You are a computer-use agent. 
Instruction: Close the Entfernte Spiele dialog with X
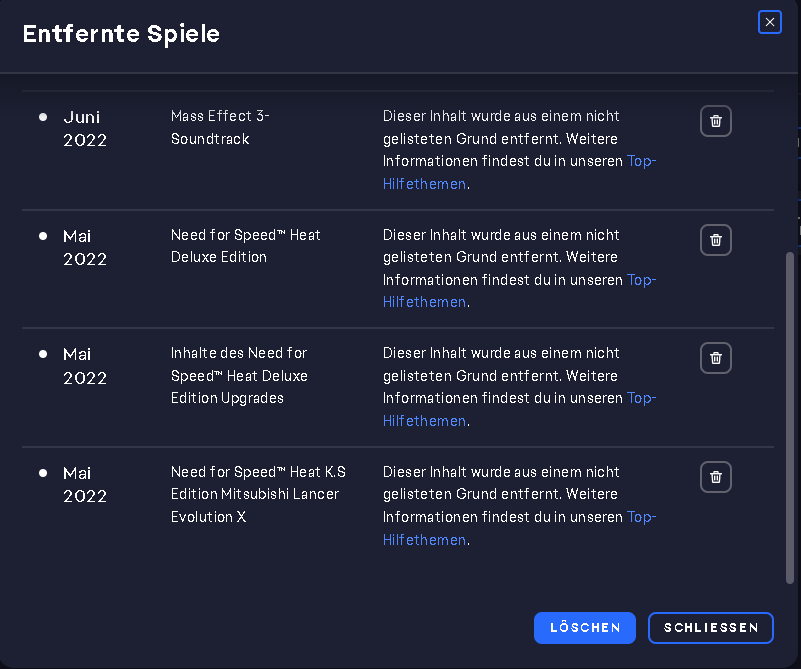click(x=770, y=22)
